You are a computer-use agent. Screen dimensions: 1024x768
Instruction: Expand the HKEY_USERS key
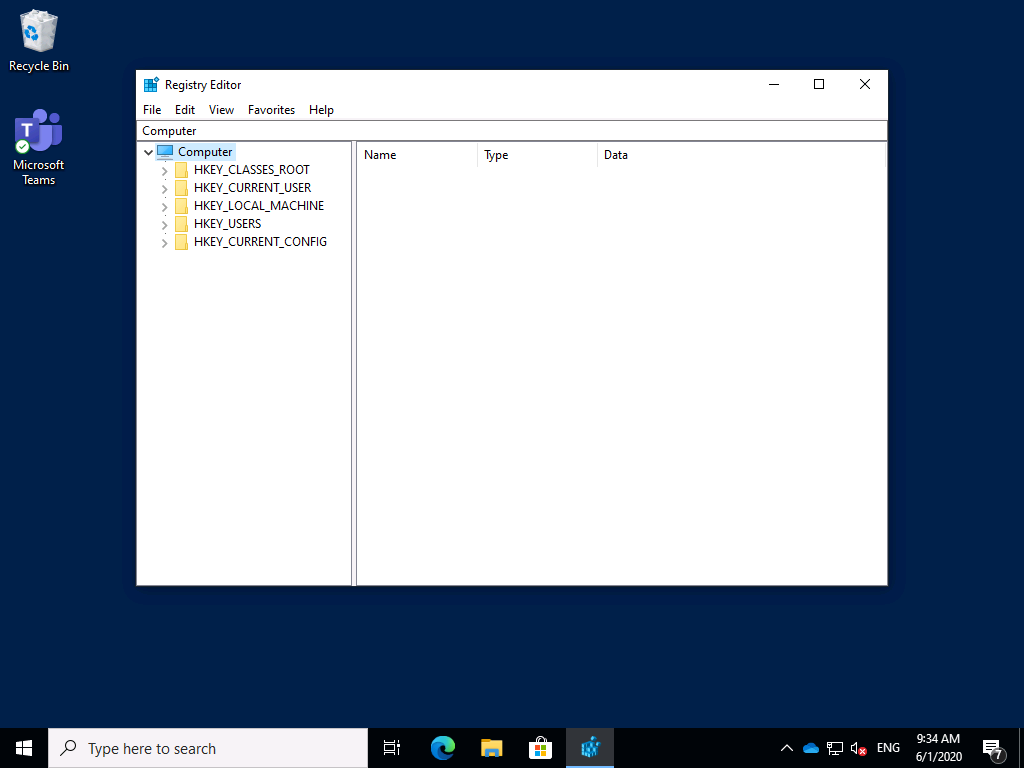point(164,225)
